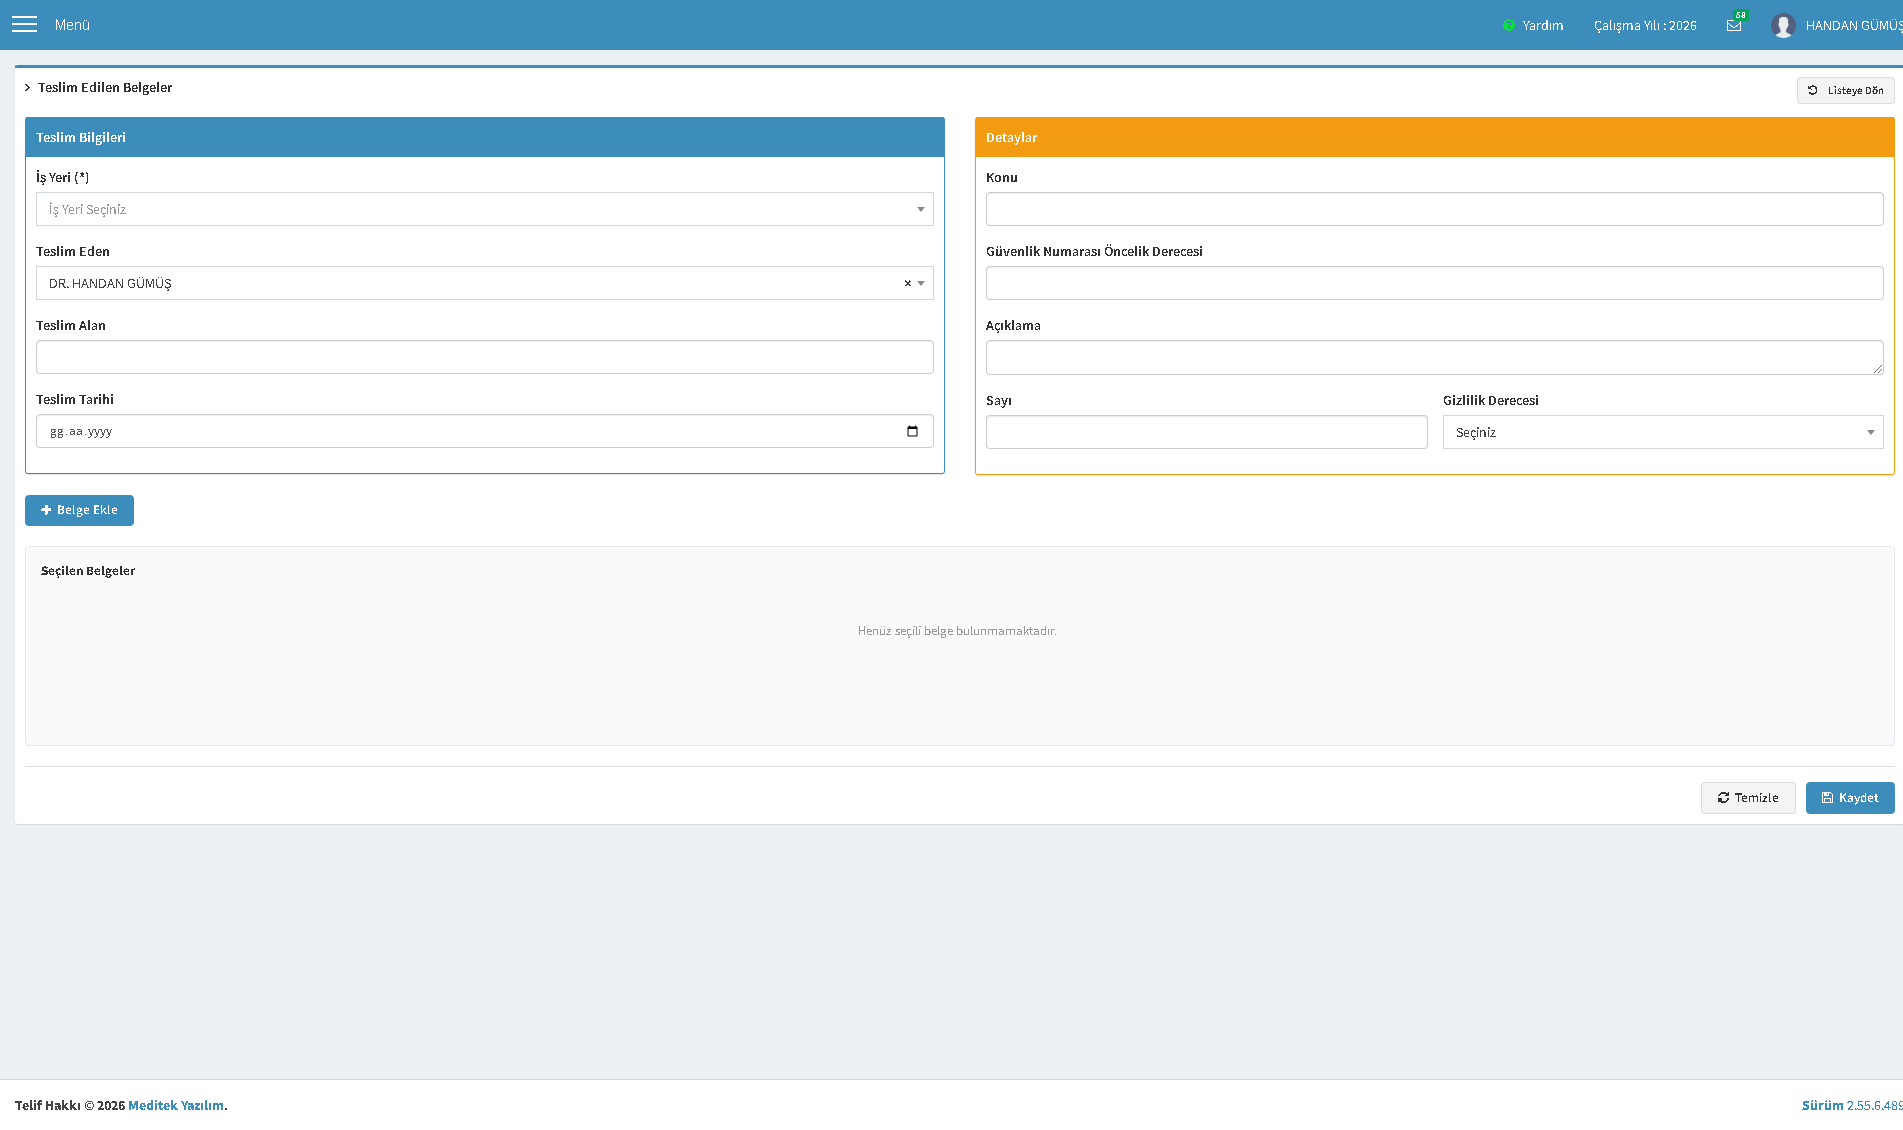Click the resize grip of Açıklama box
The height and width of the screenshot is (1130, 1903).
(x=1878, y=368)
